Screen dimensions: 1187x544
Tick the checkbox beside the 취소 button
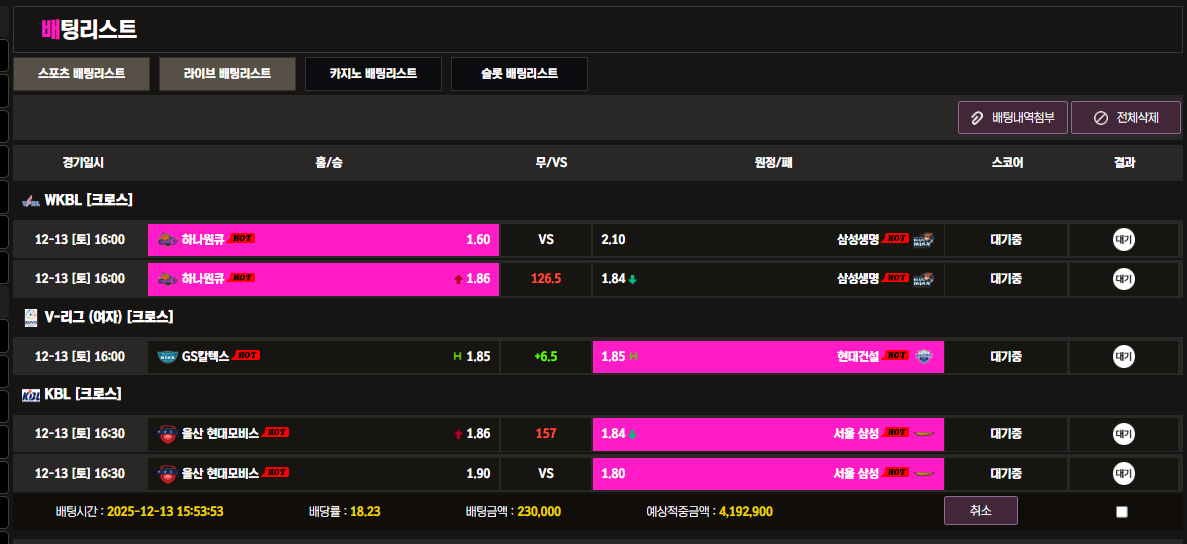[x=1122, y=512]
